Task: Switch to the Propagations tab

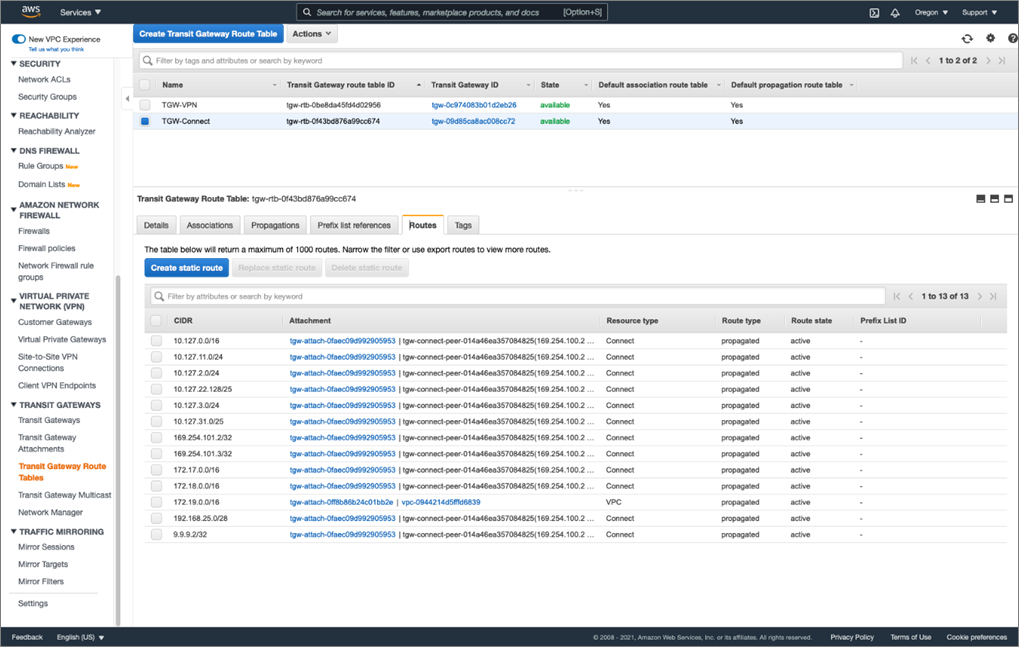Action: (275, 225)
